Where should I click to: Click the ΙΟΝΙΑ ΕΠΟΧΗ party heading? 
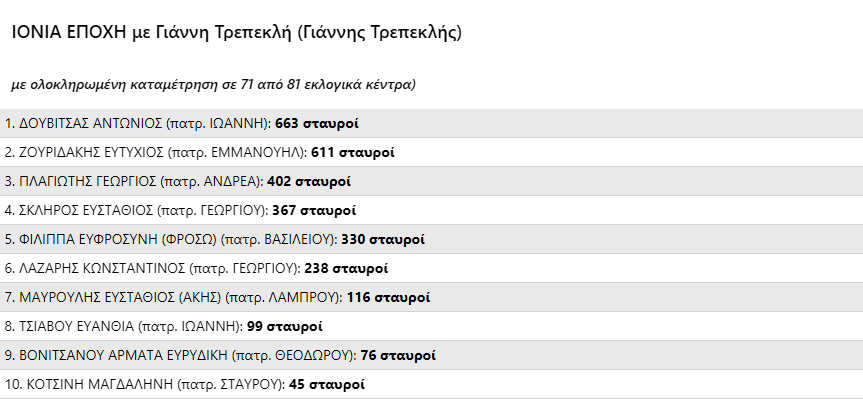[x=236, y=33]
